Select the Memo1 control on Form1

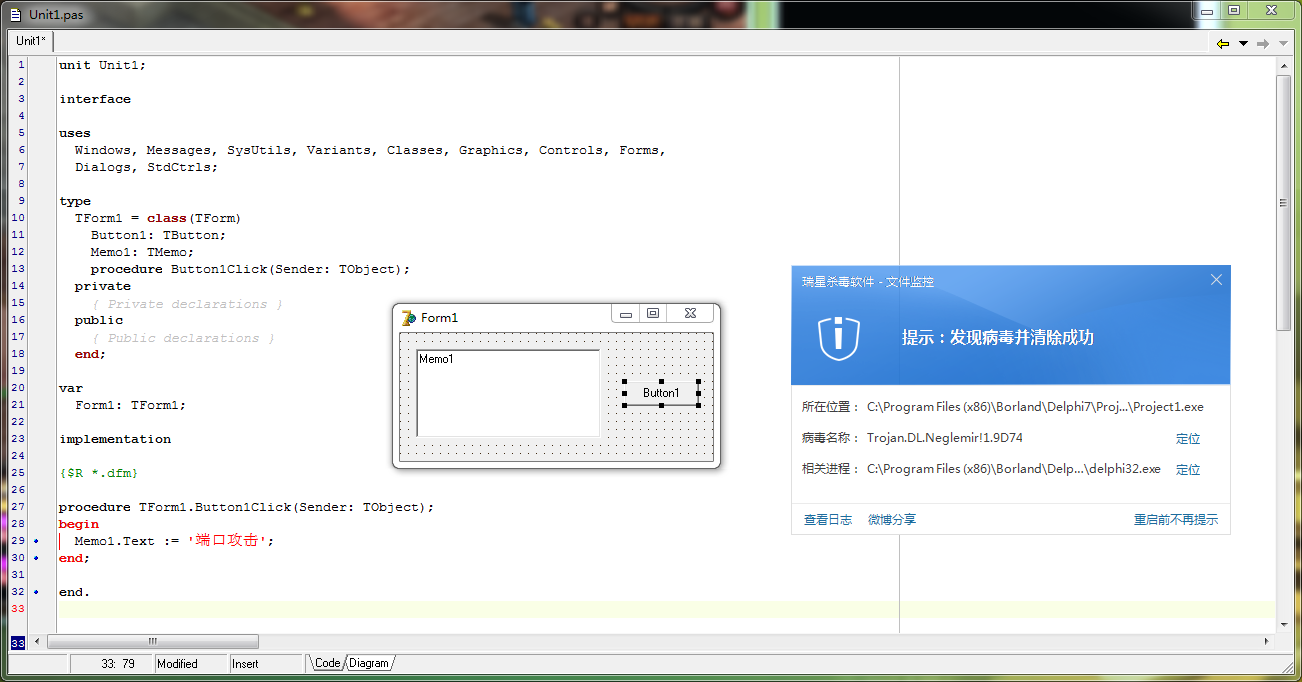[508, 393]
